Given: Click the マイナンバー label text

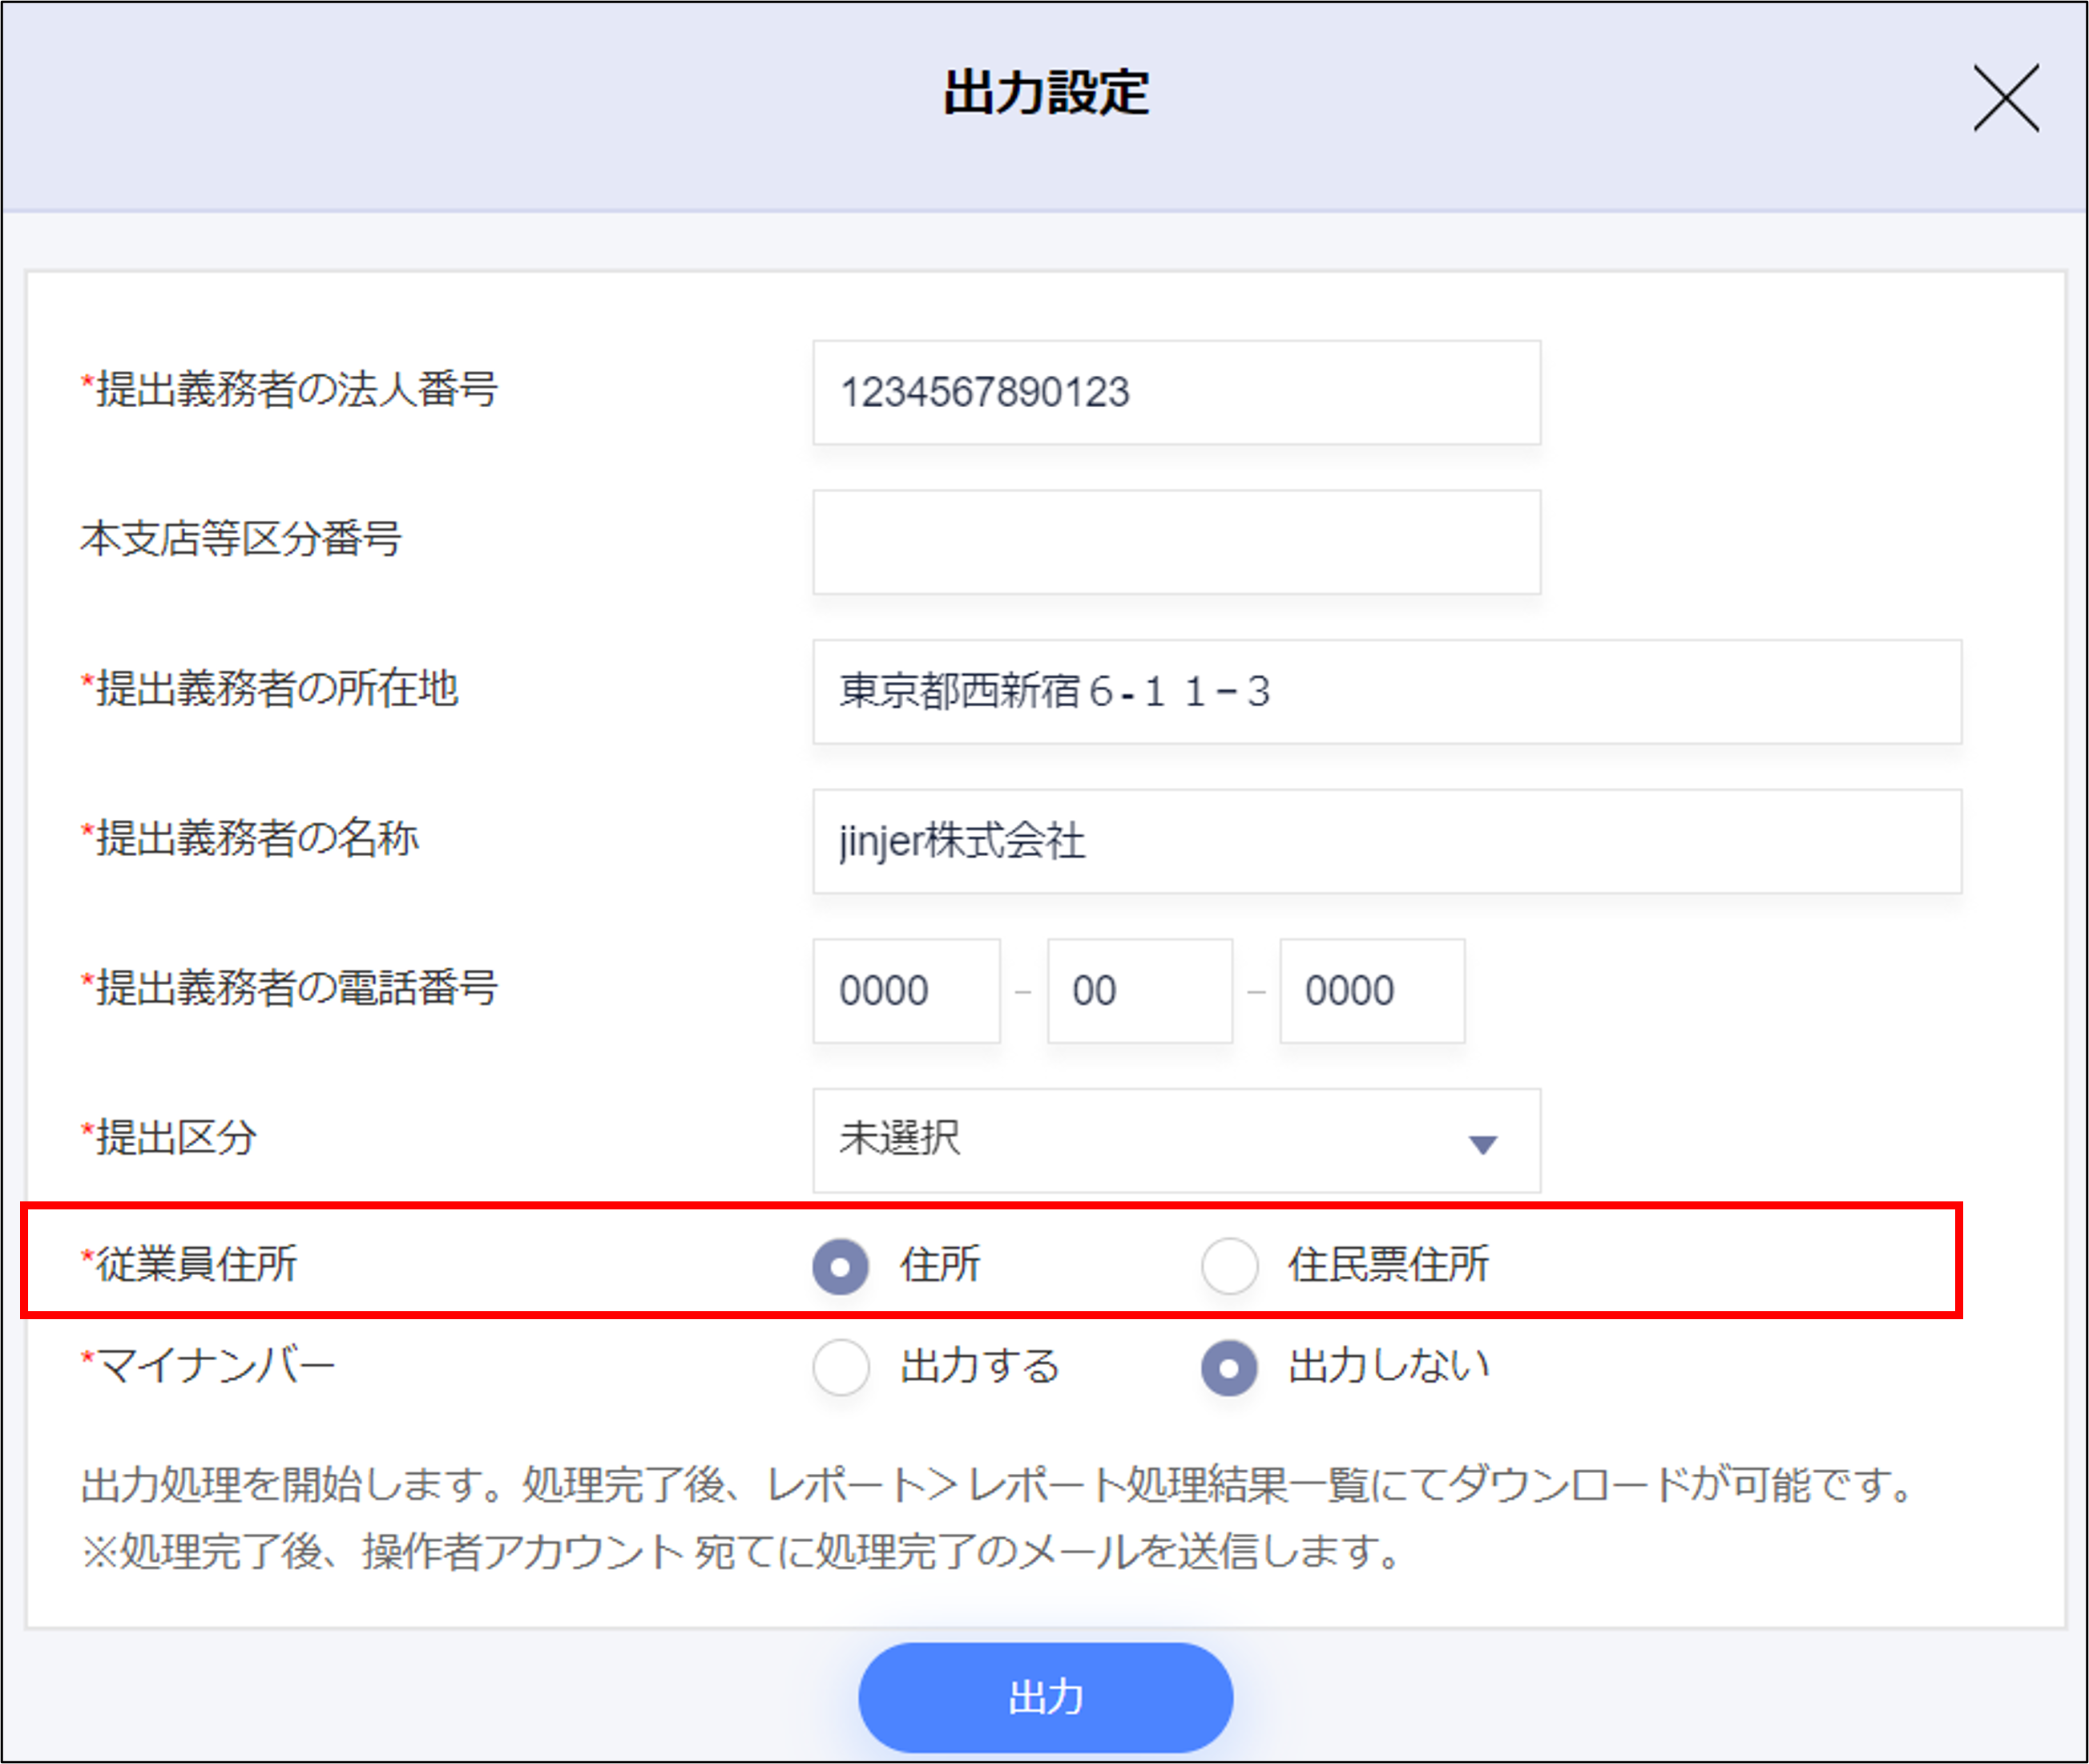Looking at the screenshot, I should (214, 1365).
